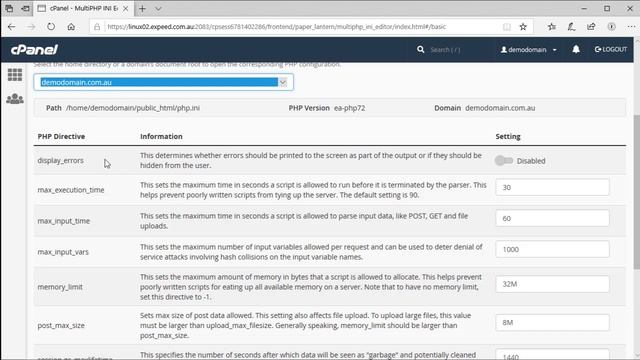Click the extensions icon in browser toolbar
This screenshot has width=640, height=360.
(611, 27)
